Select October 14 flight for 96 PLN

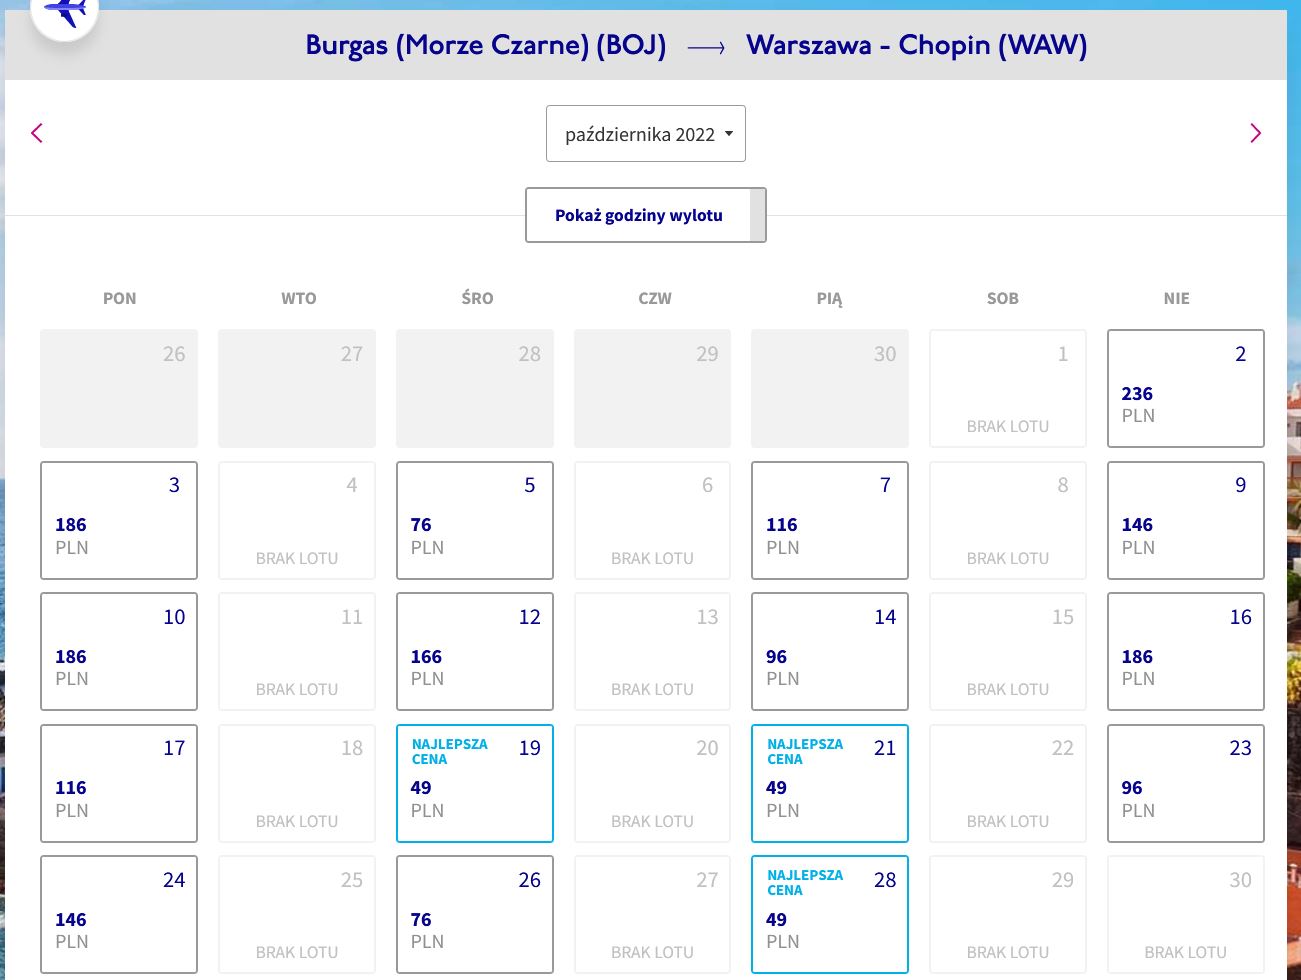[x=830, y=651]
